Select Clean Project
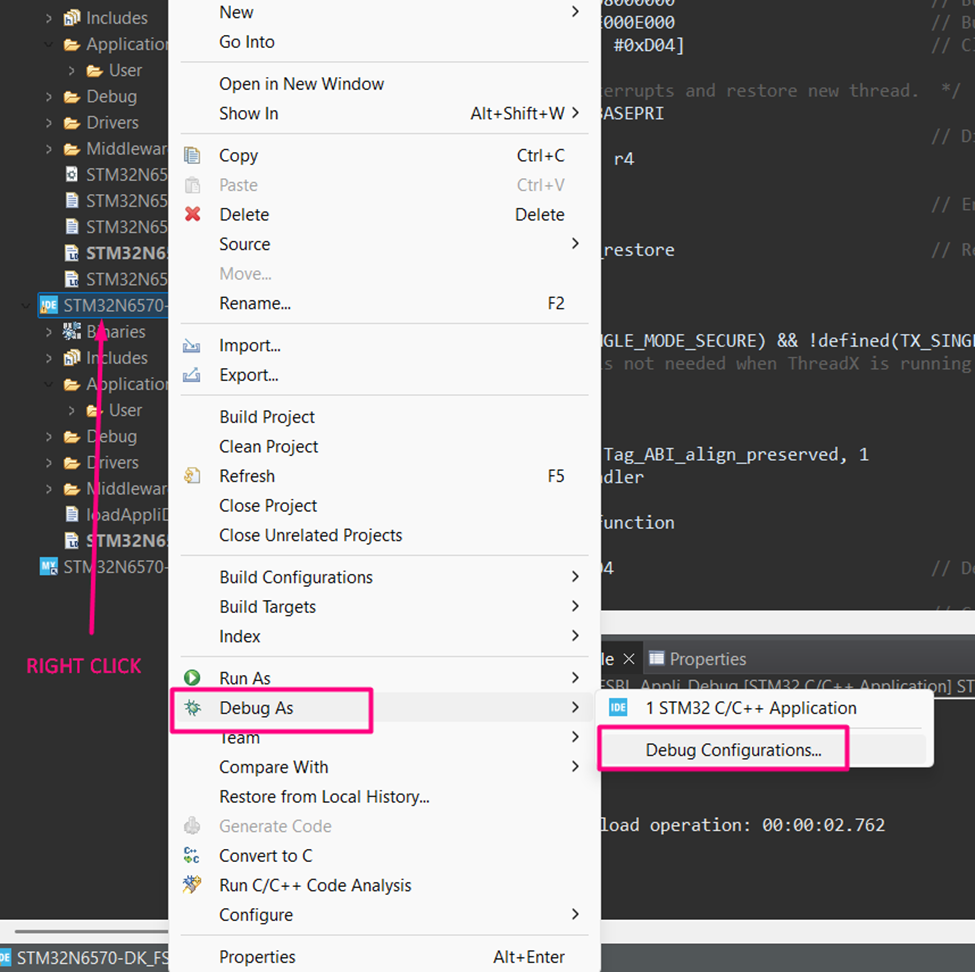975x972 pixels. tap(384, 447)
